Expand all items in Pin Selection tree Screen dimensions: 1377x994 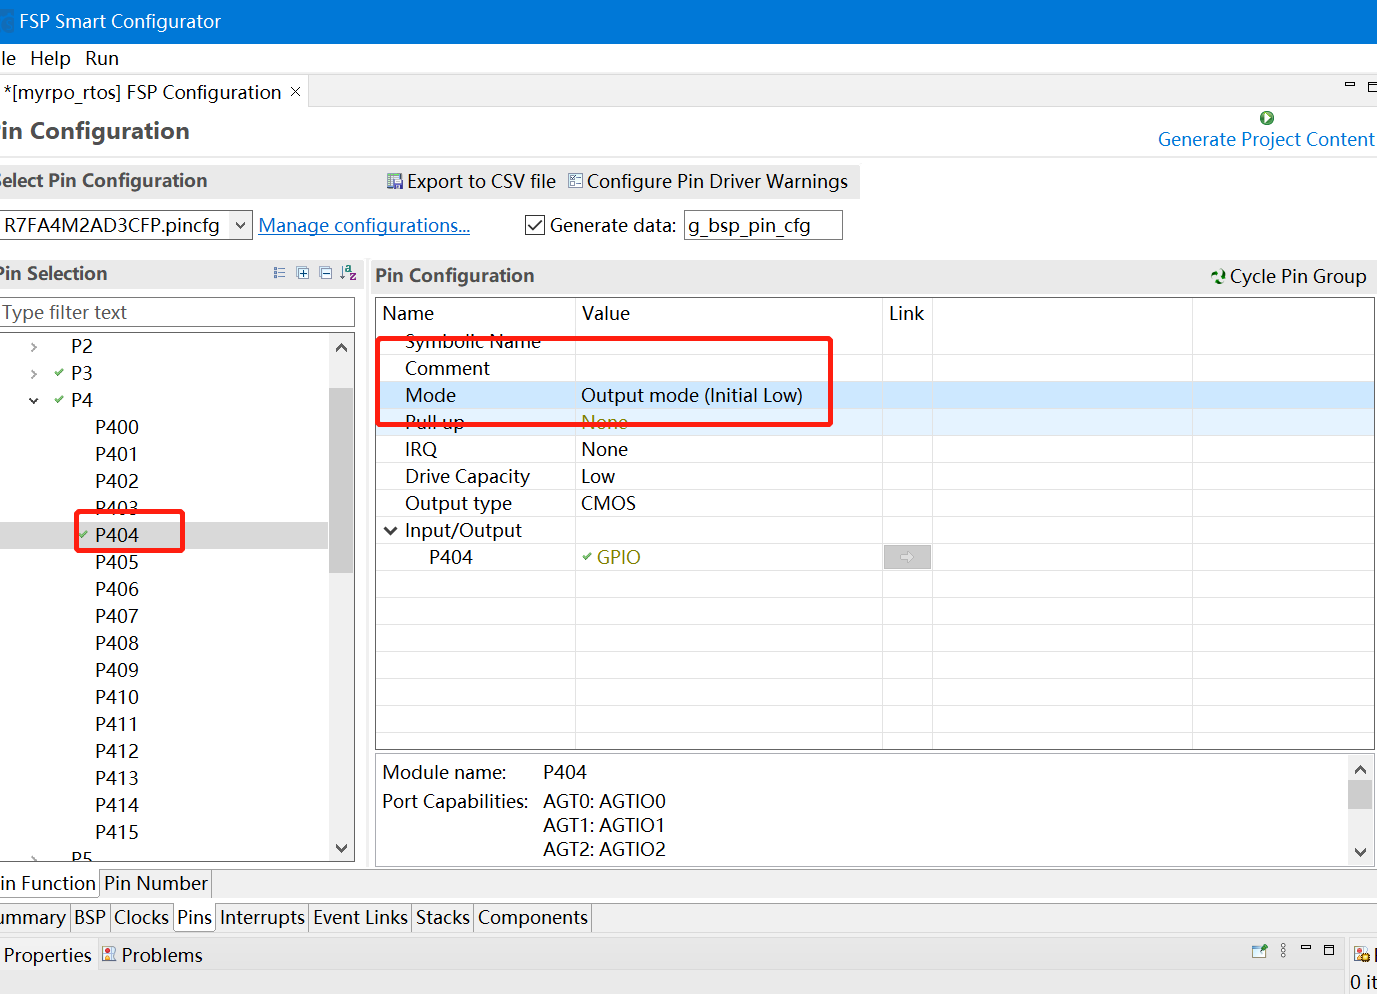click(303, 273)
